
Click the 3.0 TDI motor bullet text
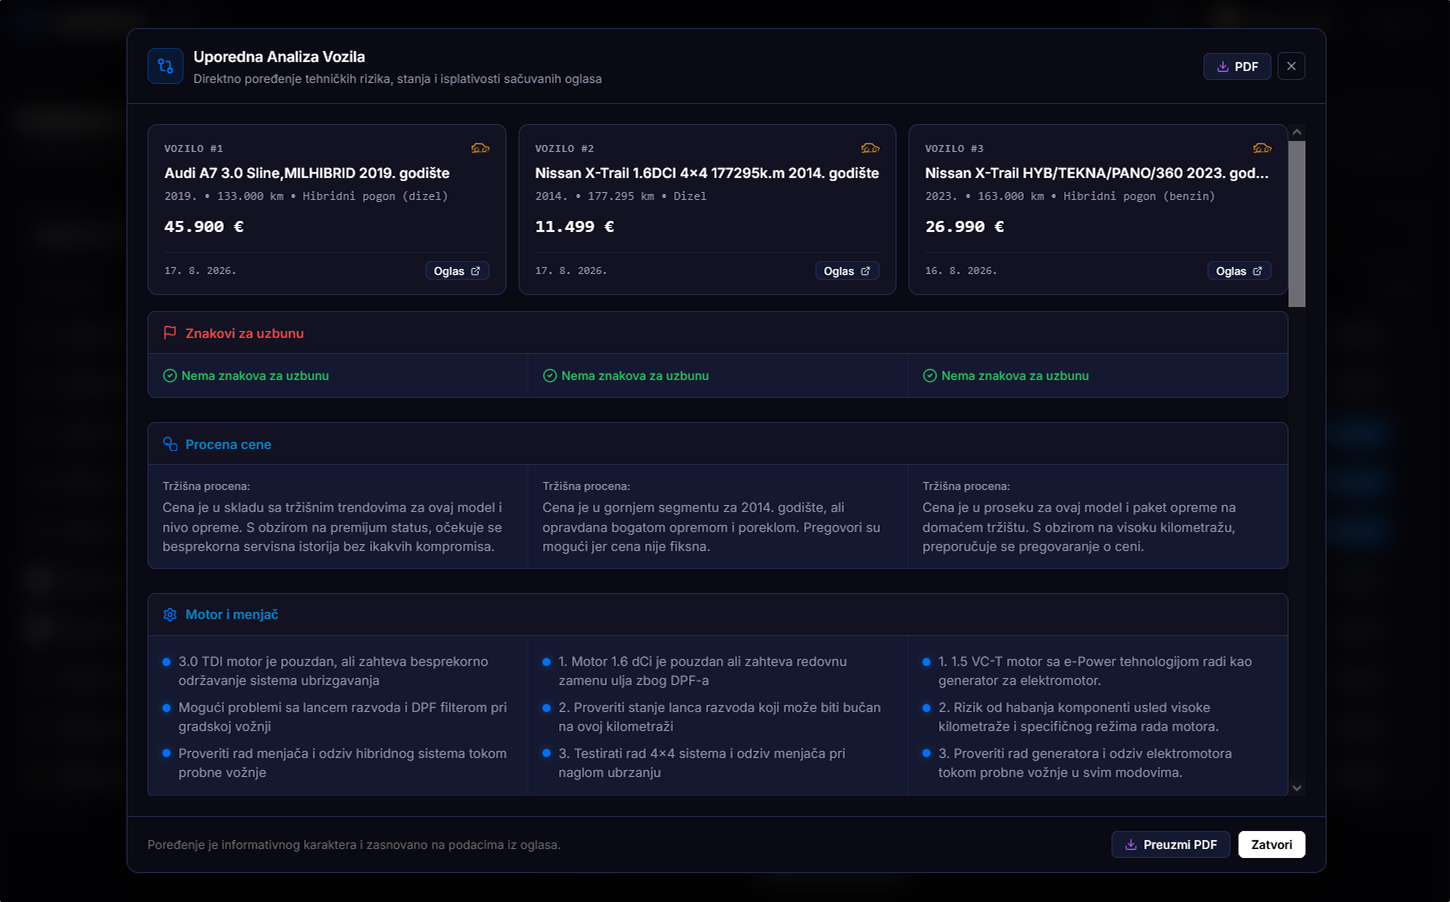coord(334,671)
